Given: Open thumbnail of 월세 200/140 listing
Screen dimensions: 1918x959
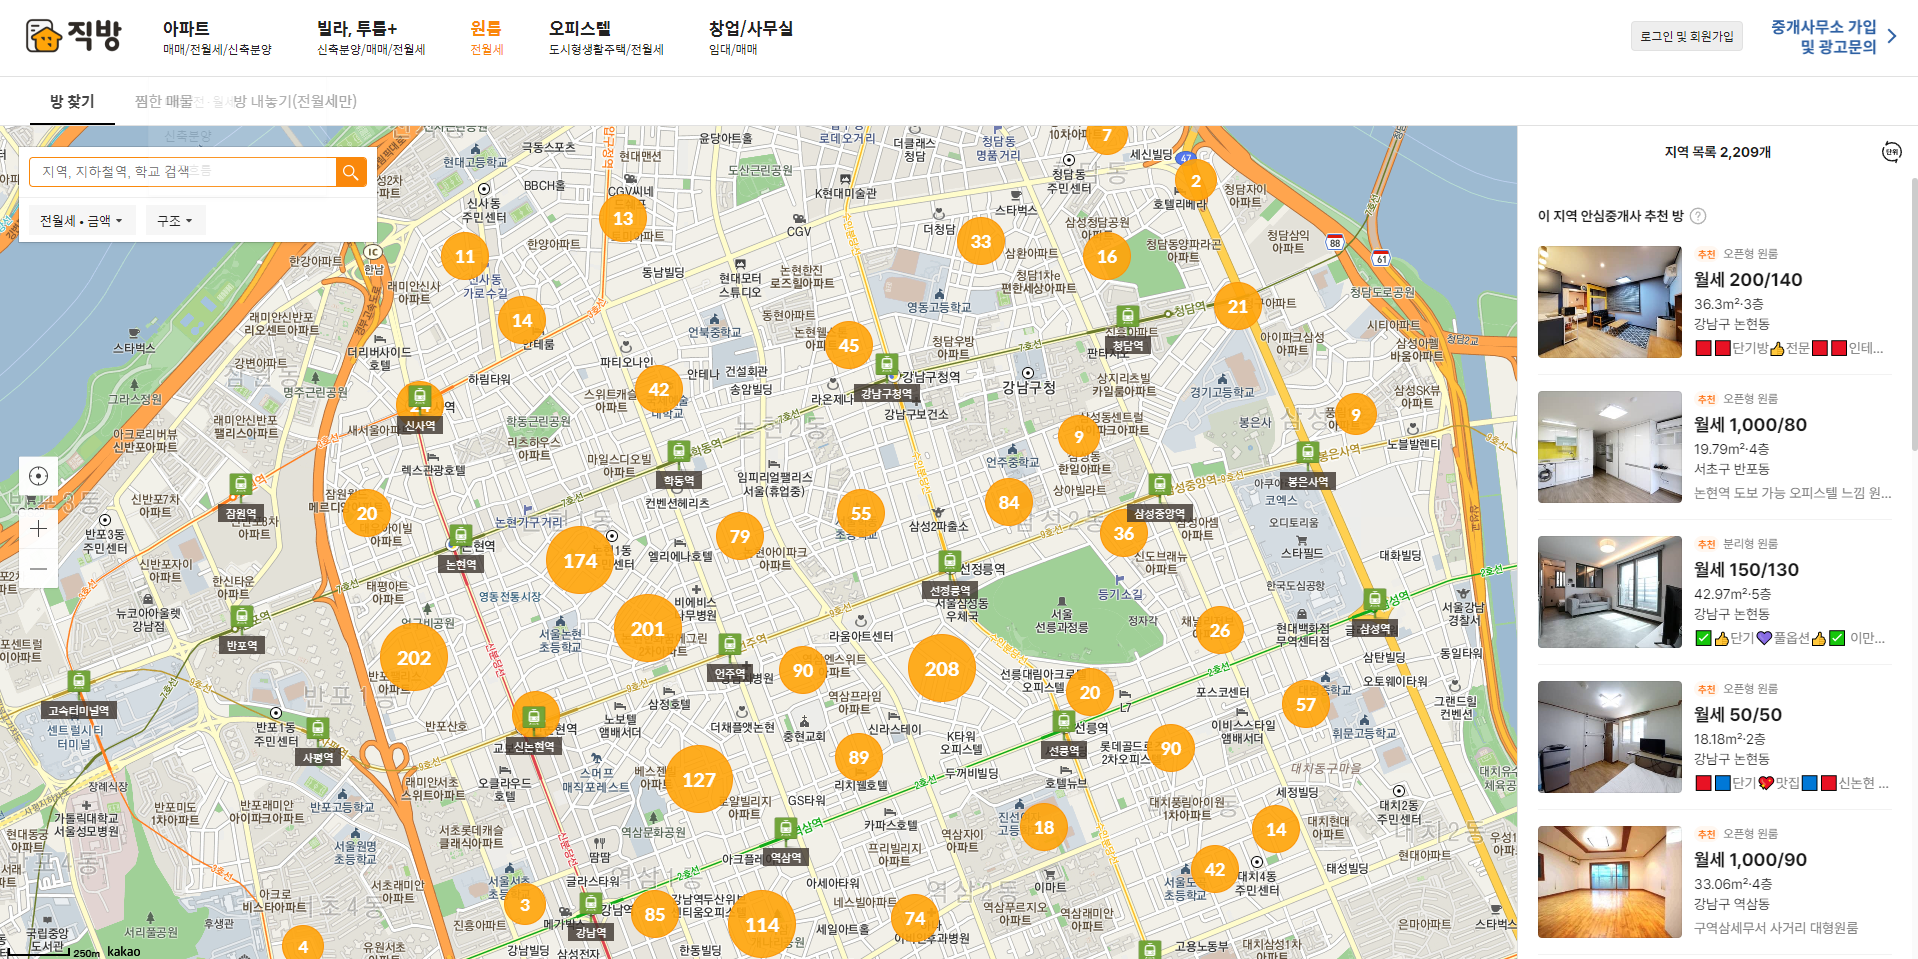Looking at the screenshot, I should coord(1610,302).
